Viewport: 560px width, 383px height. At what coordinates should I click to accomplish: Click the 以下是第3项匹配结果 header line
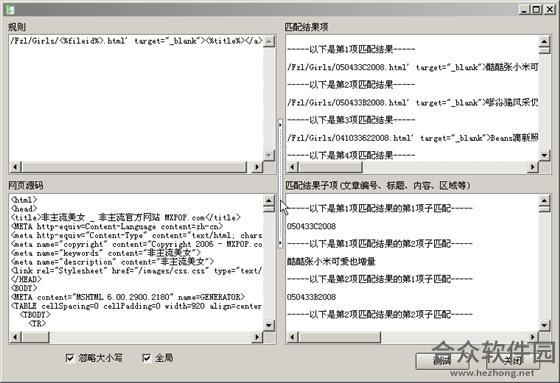click(351, 120)
